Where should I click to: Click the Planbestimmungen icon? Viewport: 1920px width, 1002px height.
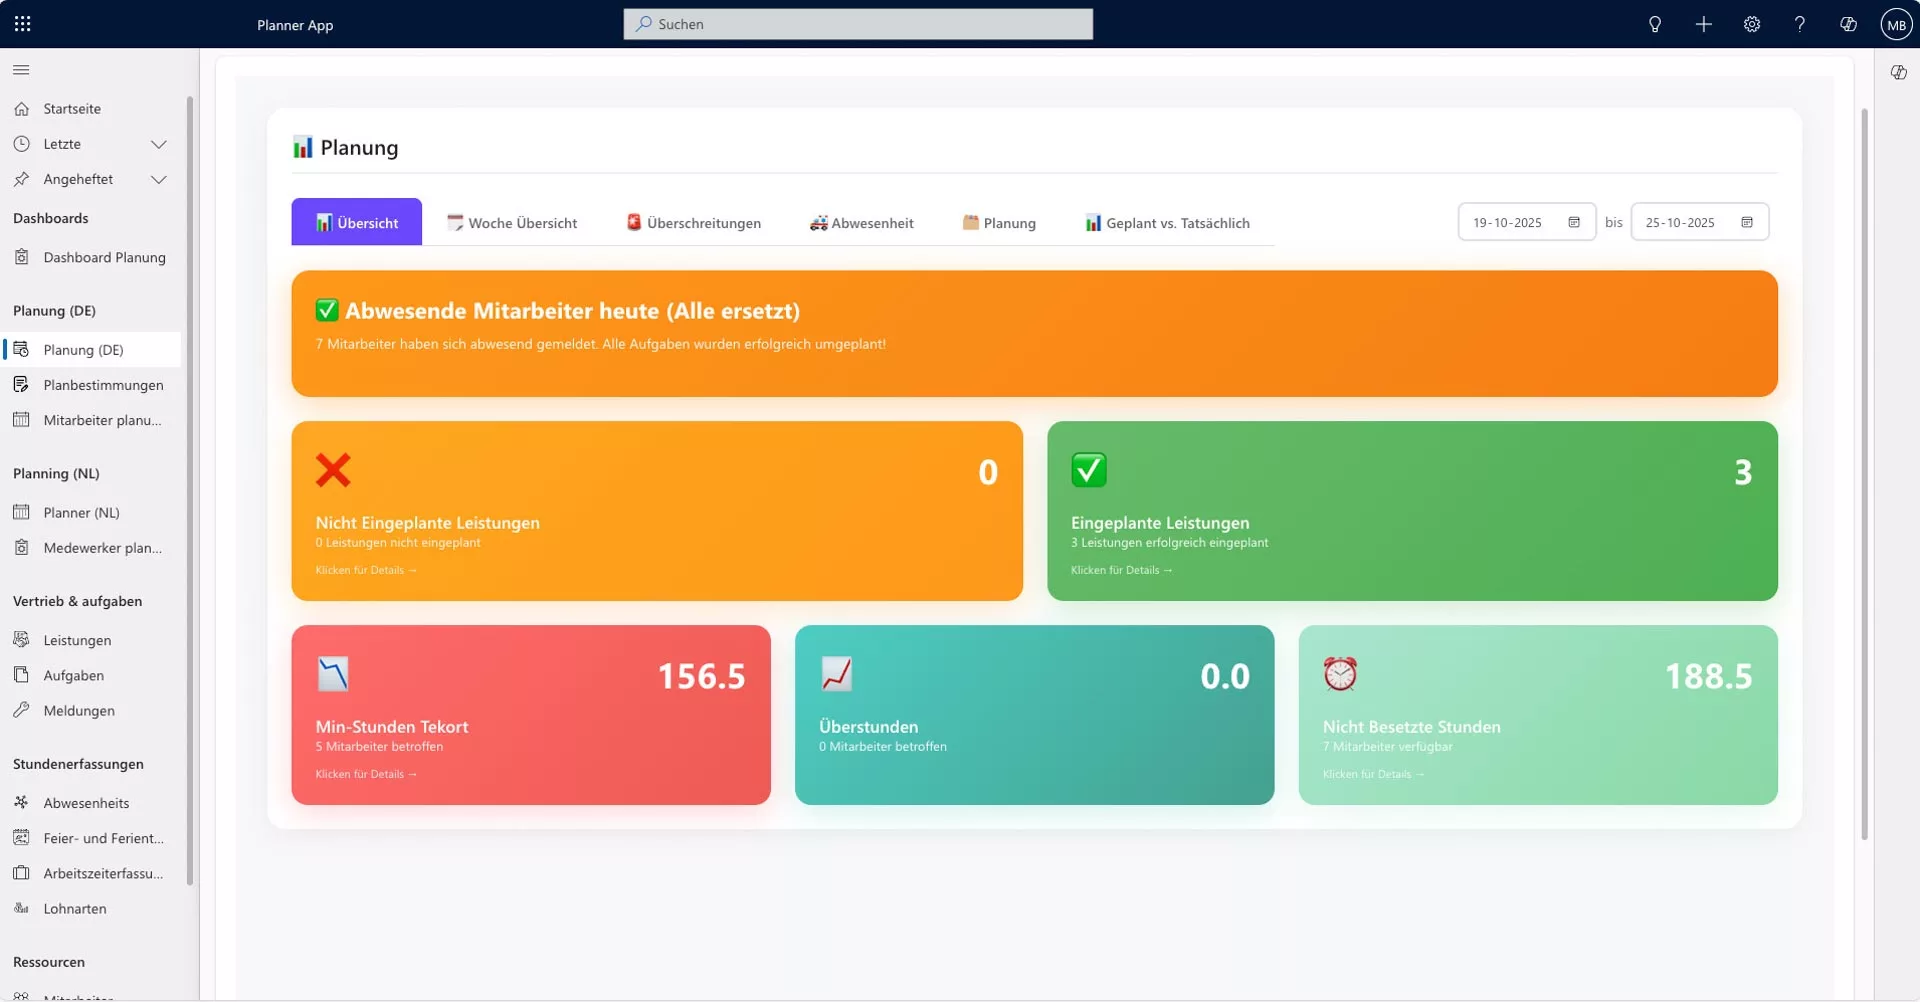(21, 385)
